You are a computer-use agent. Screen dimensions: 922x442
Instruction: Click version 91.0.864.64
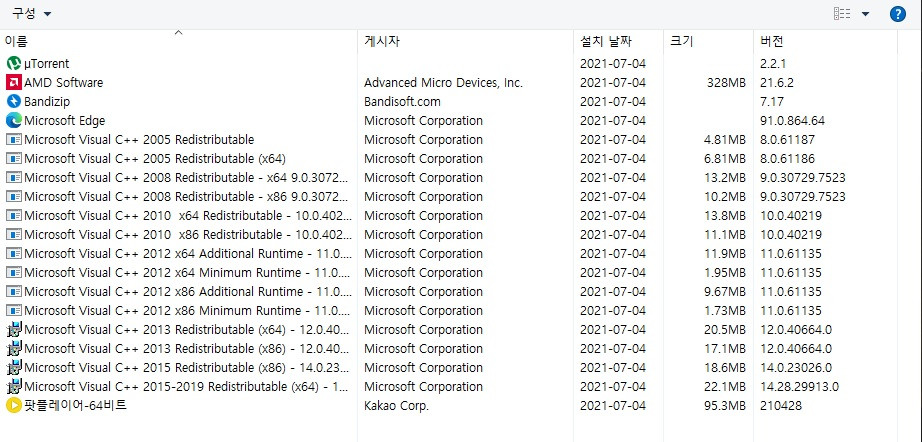point(793,120)
